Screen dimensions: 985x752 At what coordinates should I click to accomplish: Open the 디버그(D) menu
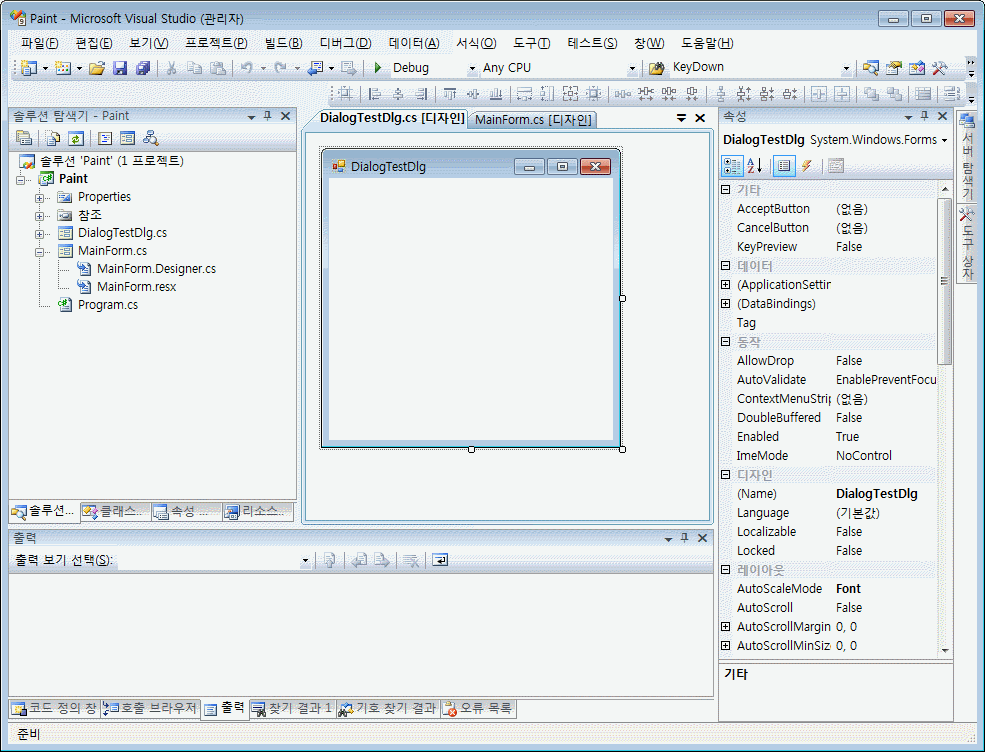[346, 43]
